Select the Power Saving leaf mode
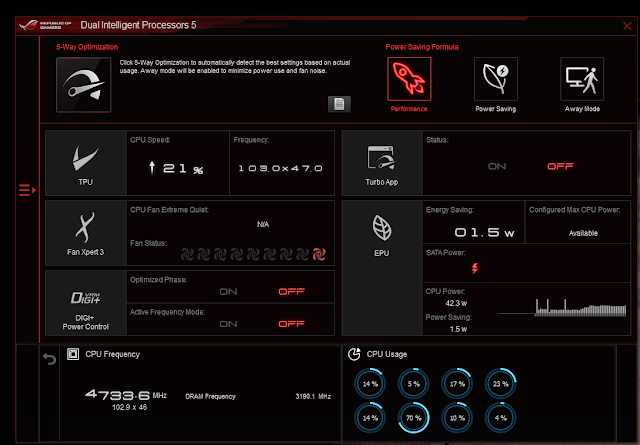This screenshot has width=640, height=445. [496, 79]
